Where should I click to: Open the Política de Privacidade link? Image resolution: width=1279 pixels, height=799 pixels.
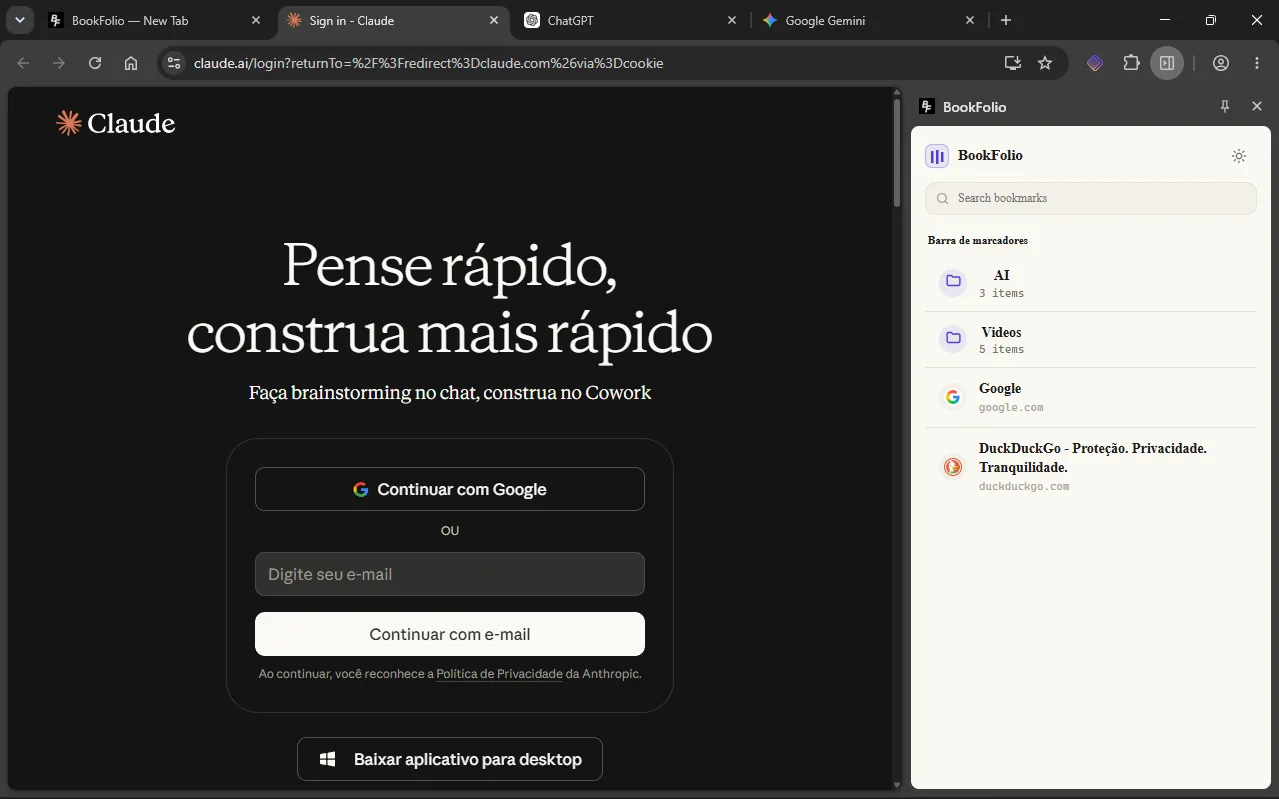[x=499, y=674]
